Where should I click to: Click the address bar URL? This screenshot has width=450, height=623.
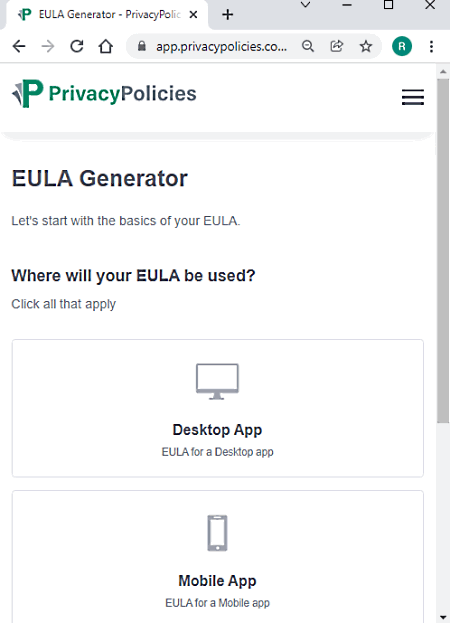(x=221, y=46)
